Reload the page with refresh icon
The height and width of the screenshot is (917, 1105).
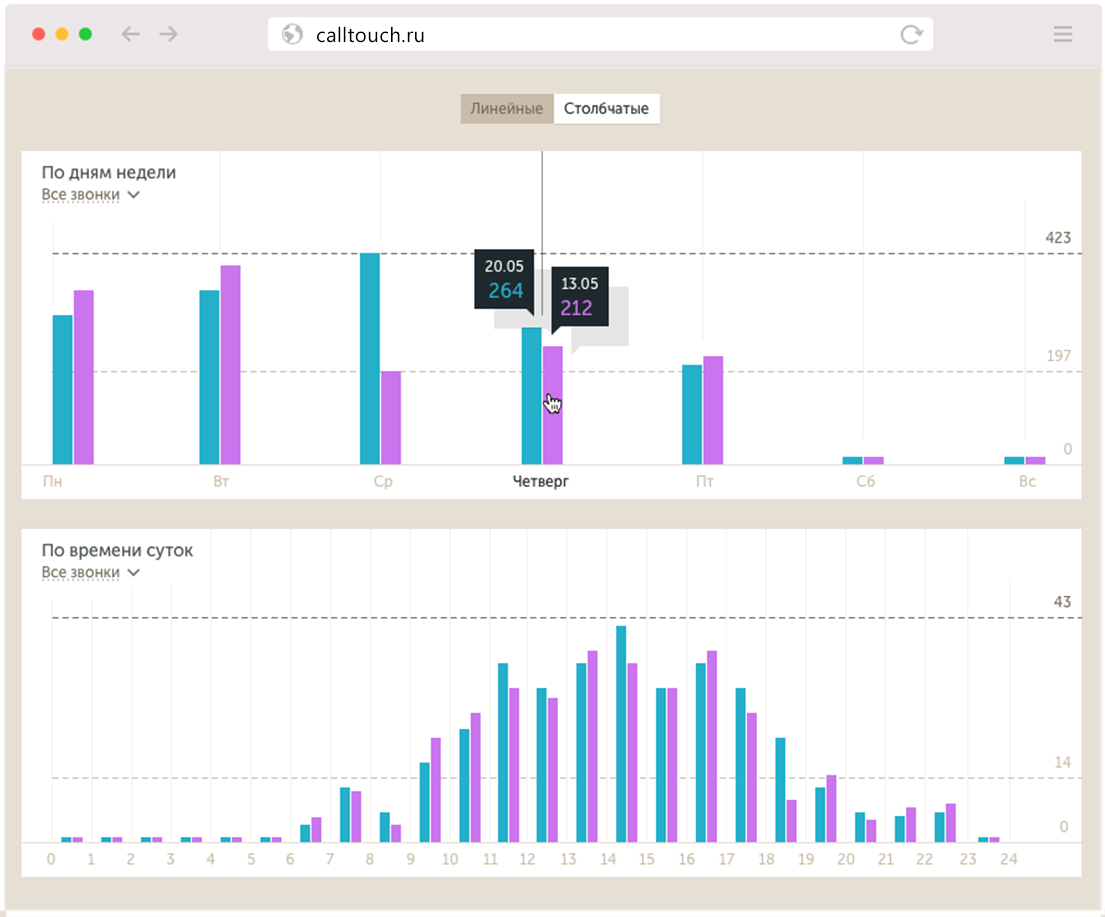(911, 35)
